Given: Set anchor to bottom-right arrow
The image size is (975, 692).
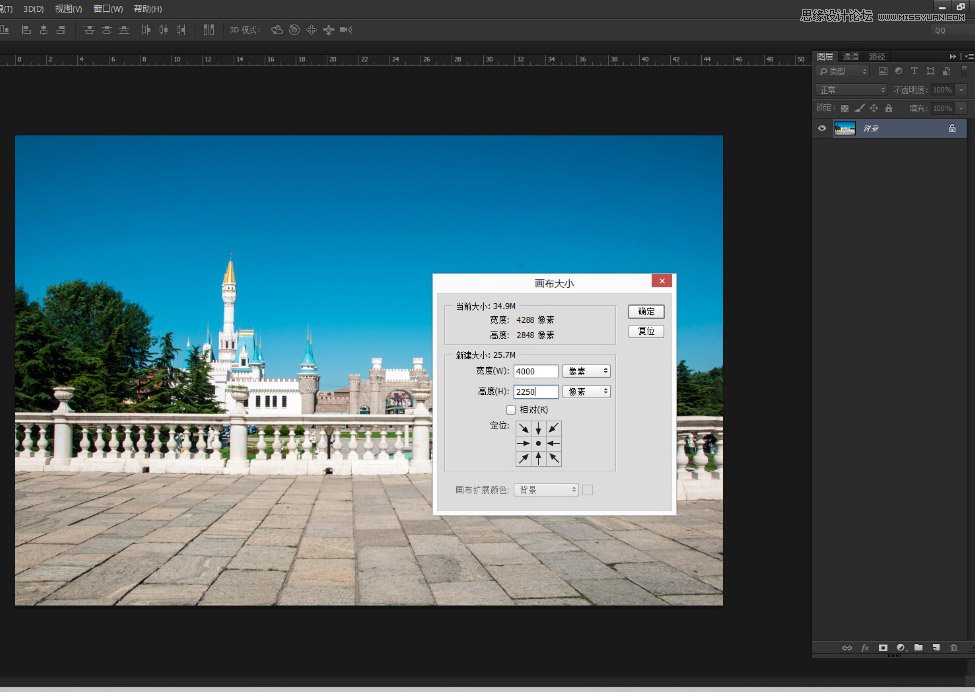Looking at the screenshot, I should pyautogui.click(x=553, y=459).
